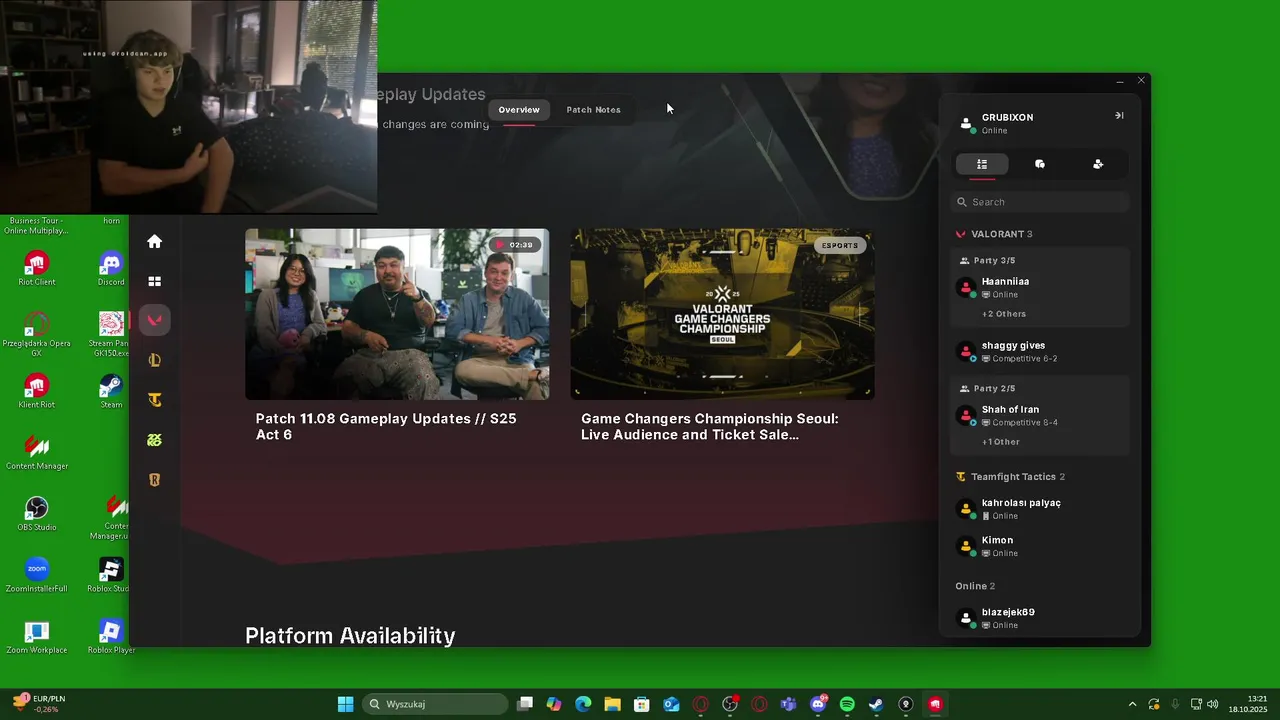Select Klient Riot desktop shortcut
Viewport: 1280px width, 720px height.
(x=37, y=391)
